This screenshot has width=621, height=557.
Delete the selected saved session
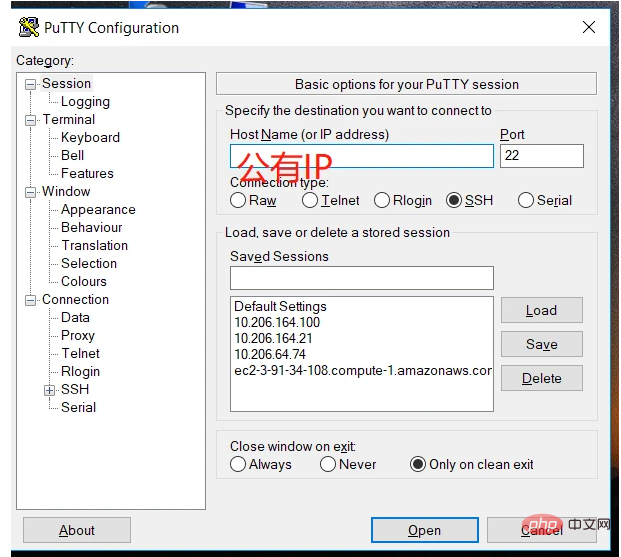pyautogui.click(x=541, y=378)
